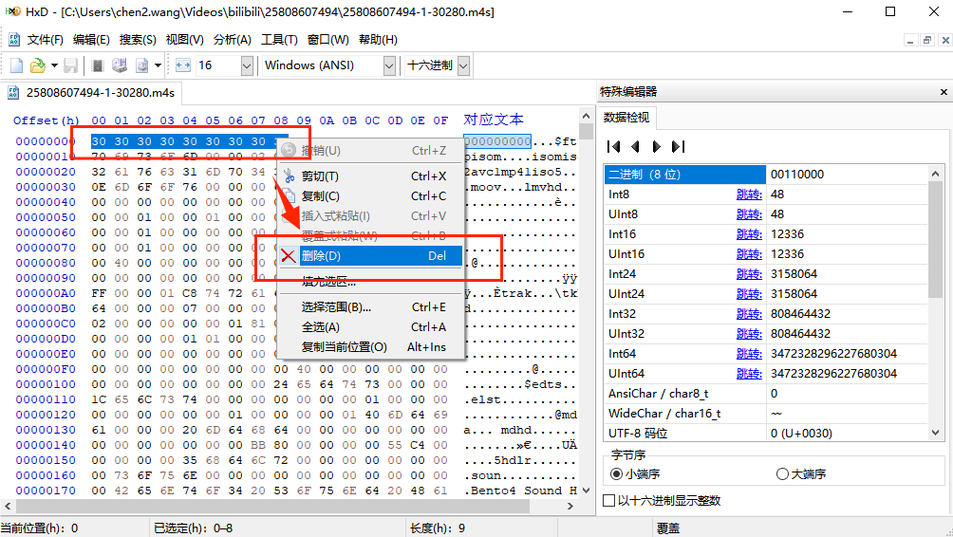
Task: Open the 分析(A) menu
Action: tap(232, 39)
